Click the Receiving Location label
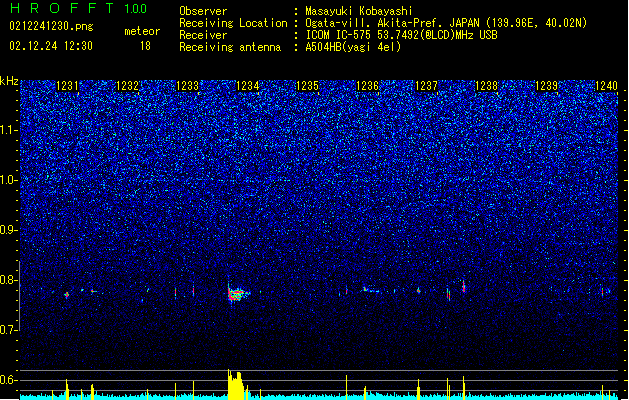Screen dimensions: 629x400 pos(233,23)
